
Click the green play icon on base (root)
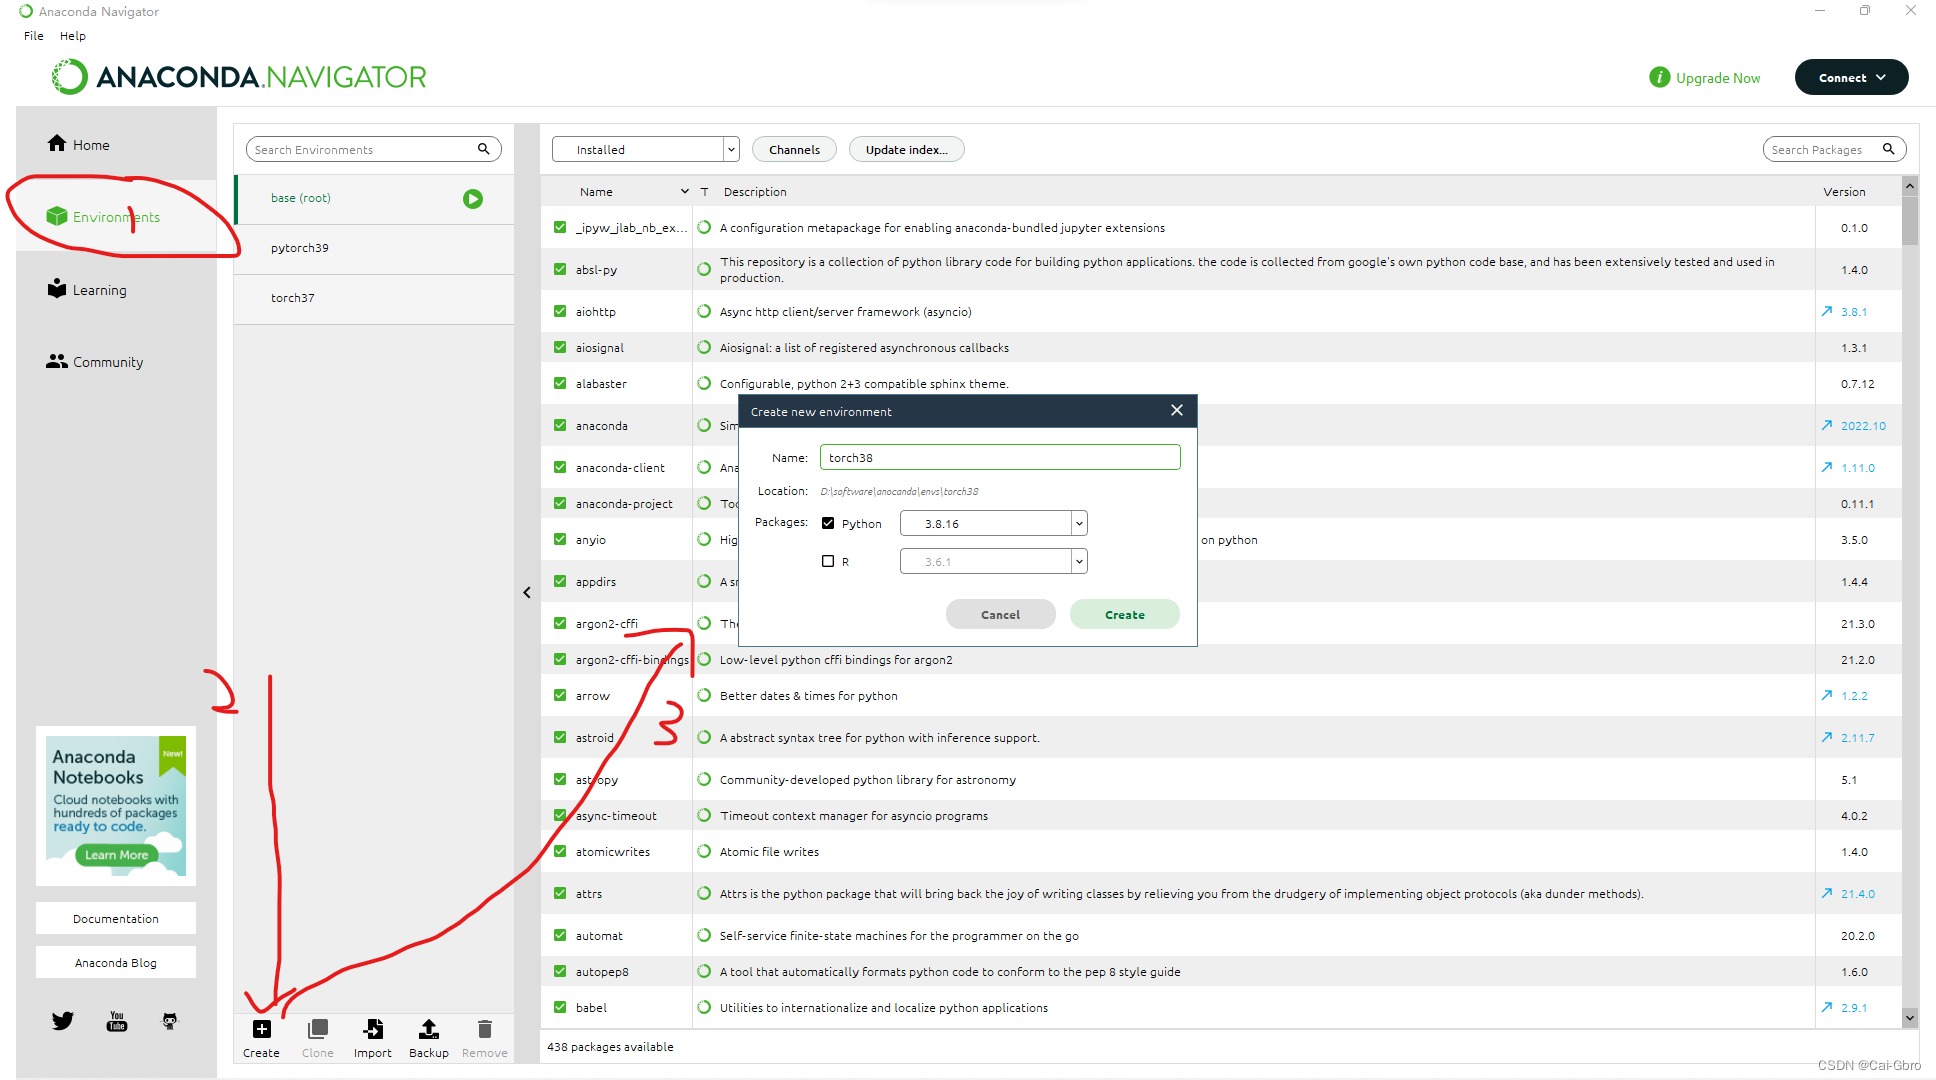pos(473,199)
